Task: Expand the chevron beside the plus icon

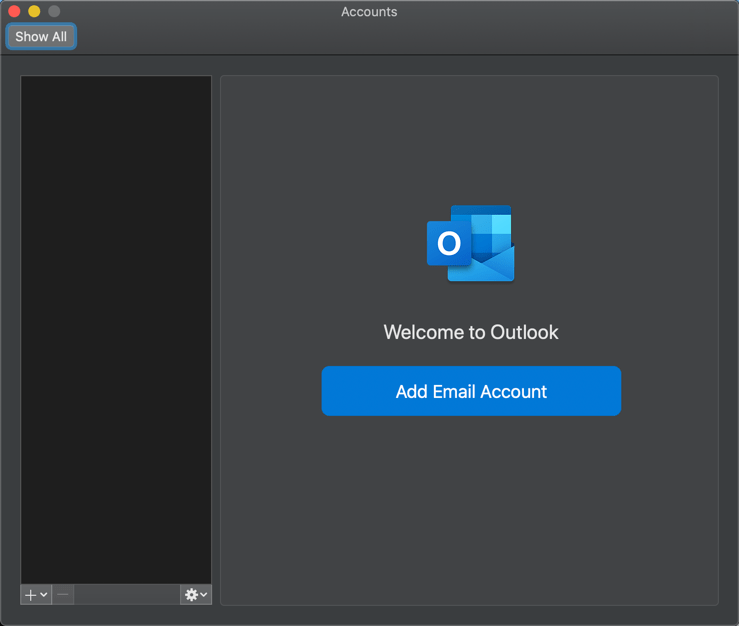Action: pyautogui.click(x=44, y=595)
